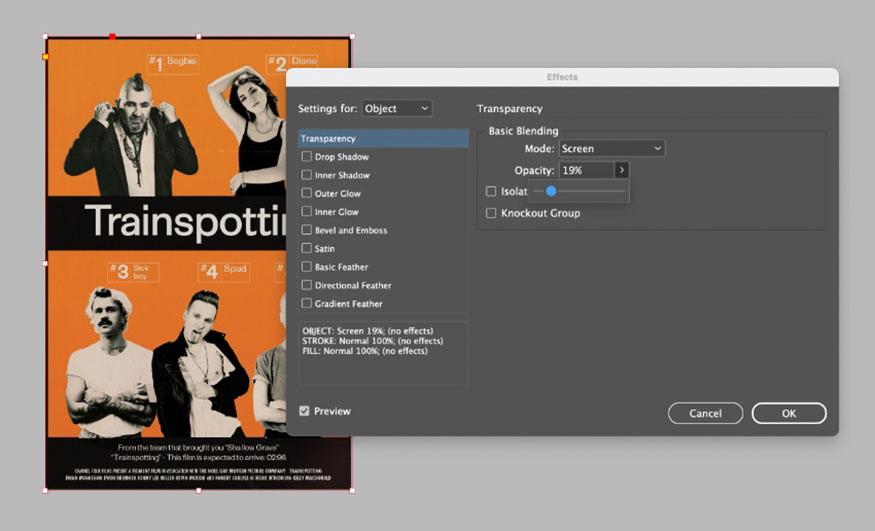
Task: Click the Trainspotting title on poster
Action: (x=185, y=222)
